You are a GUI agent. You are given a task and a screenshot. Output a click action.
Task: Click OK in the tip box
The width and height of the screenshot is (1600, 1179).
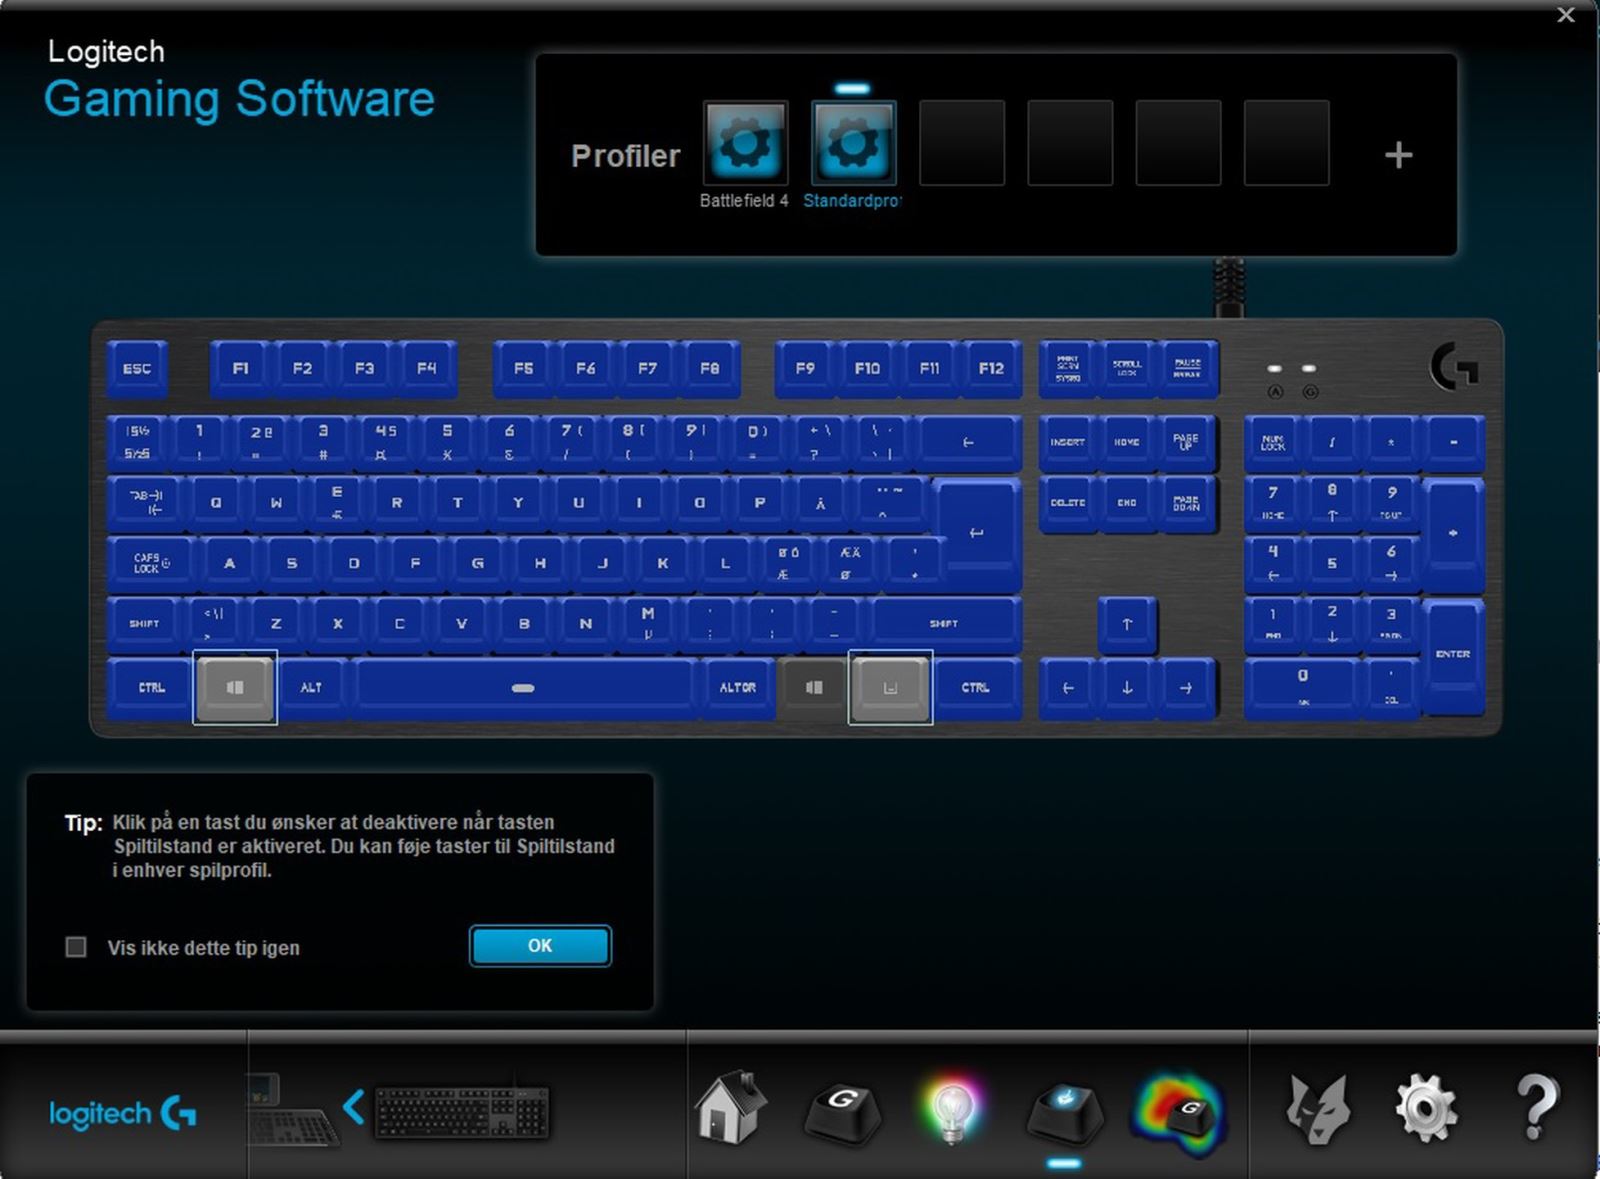point(540,946)
